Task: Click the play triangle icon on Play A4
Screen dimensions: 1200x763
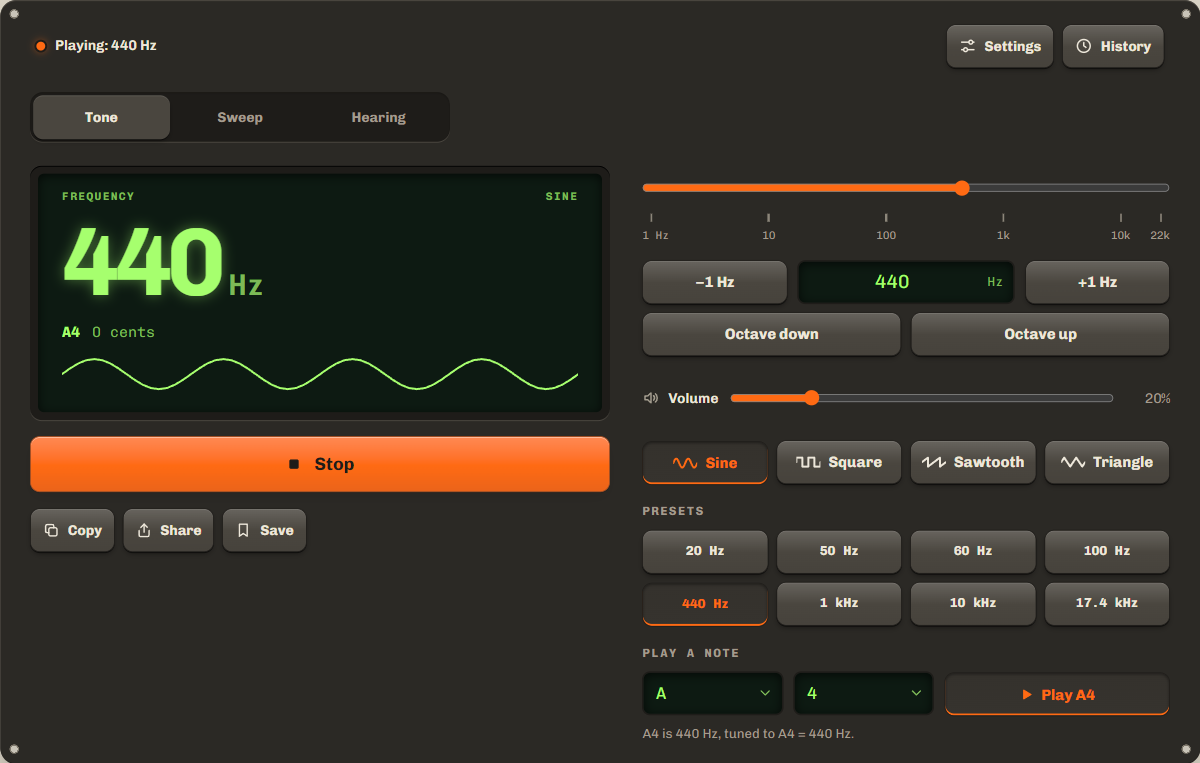Action: (1027, 695)
